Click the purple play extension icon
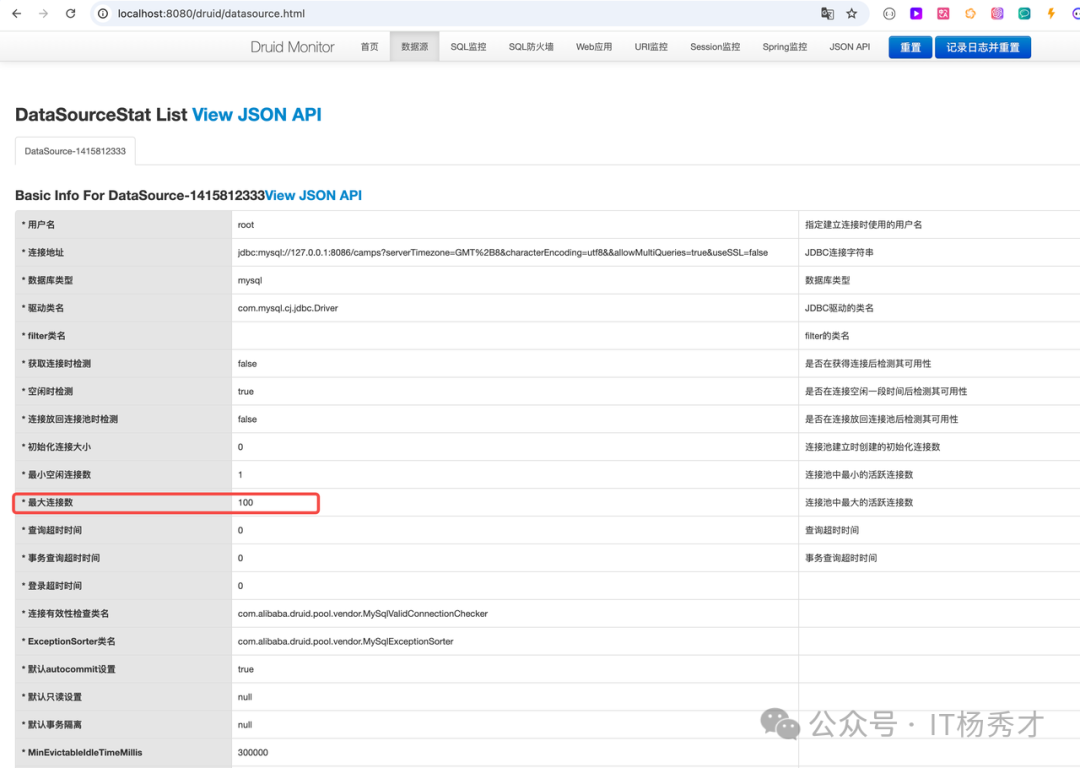The height and width of the screenshot is (768, 1080). [x=916, y=14]
